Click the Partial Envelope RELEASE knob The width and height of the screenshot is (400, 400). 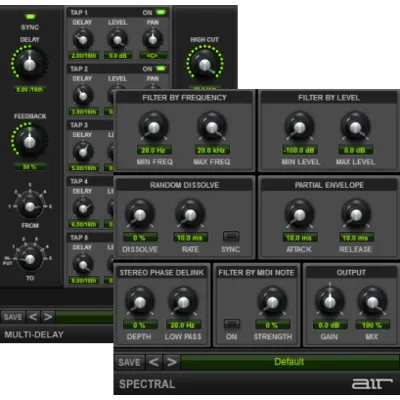(356, 215)
